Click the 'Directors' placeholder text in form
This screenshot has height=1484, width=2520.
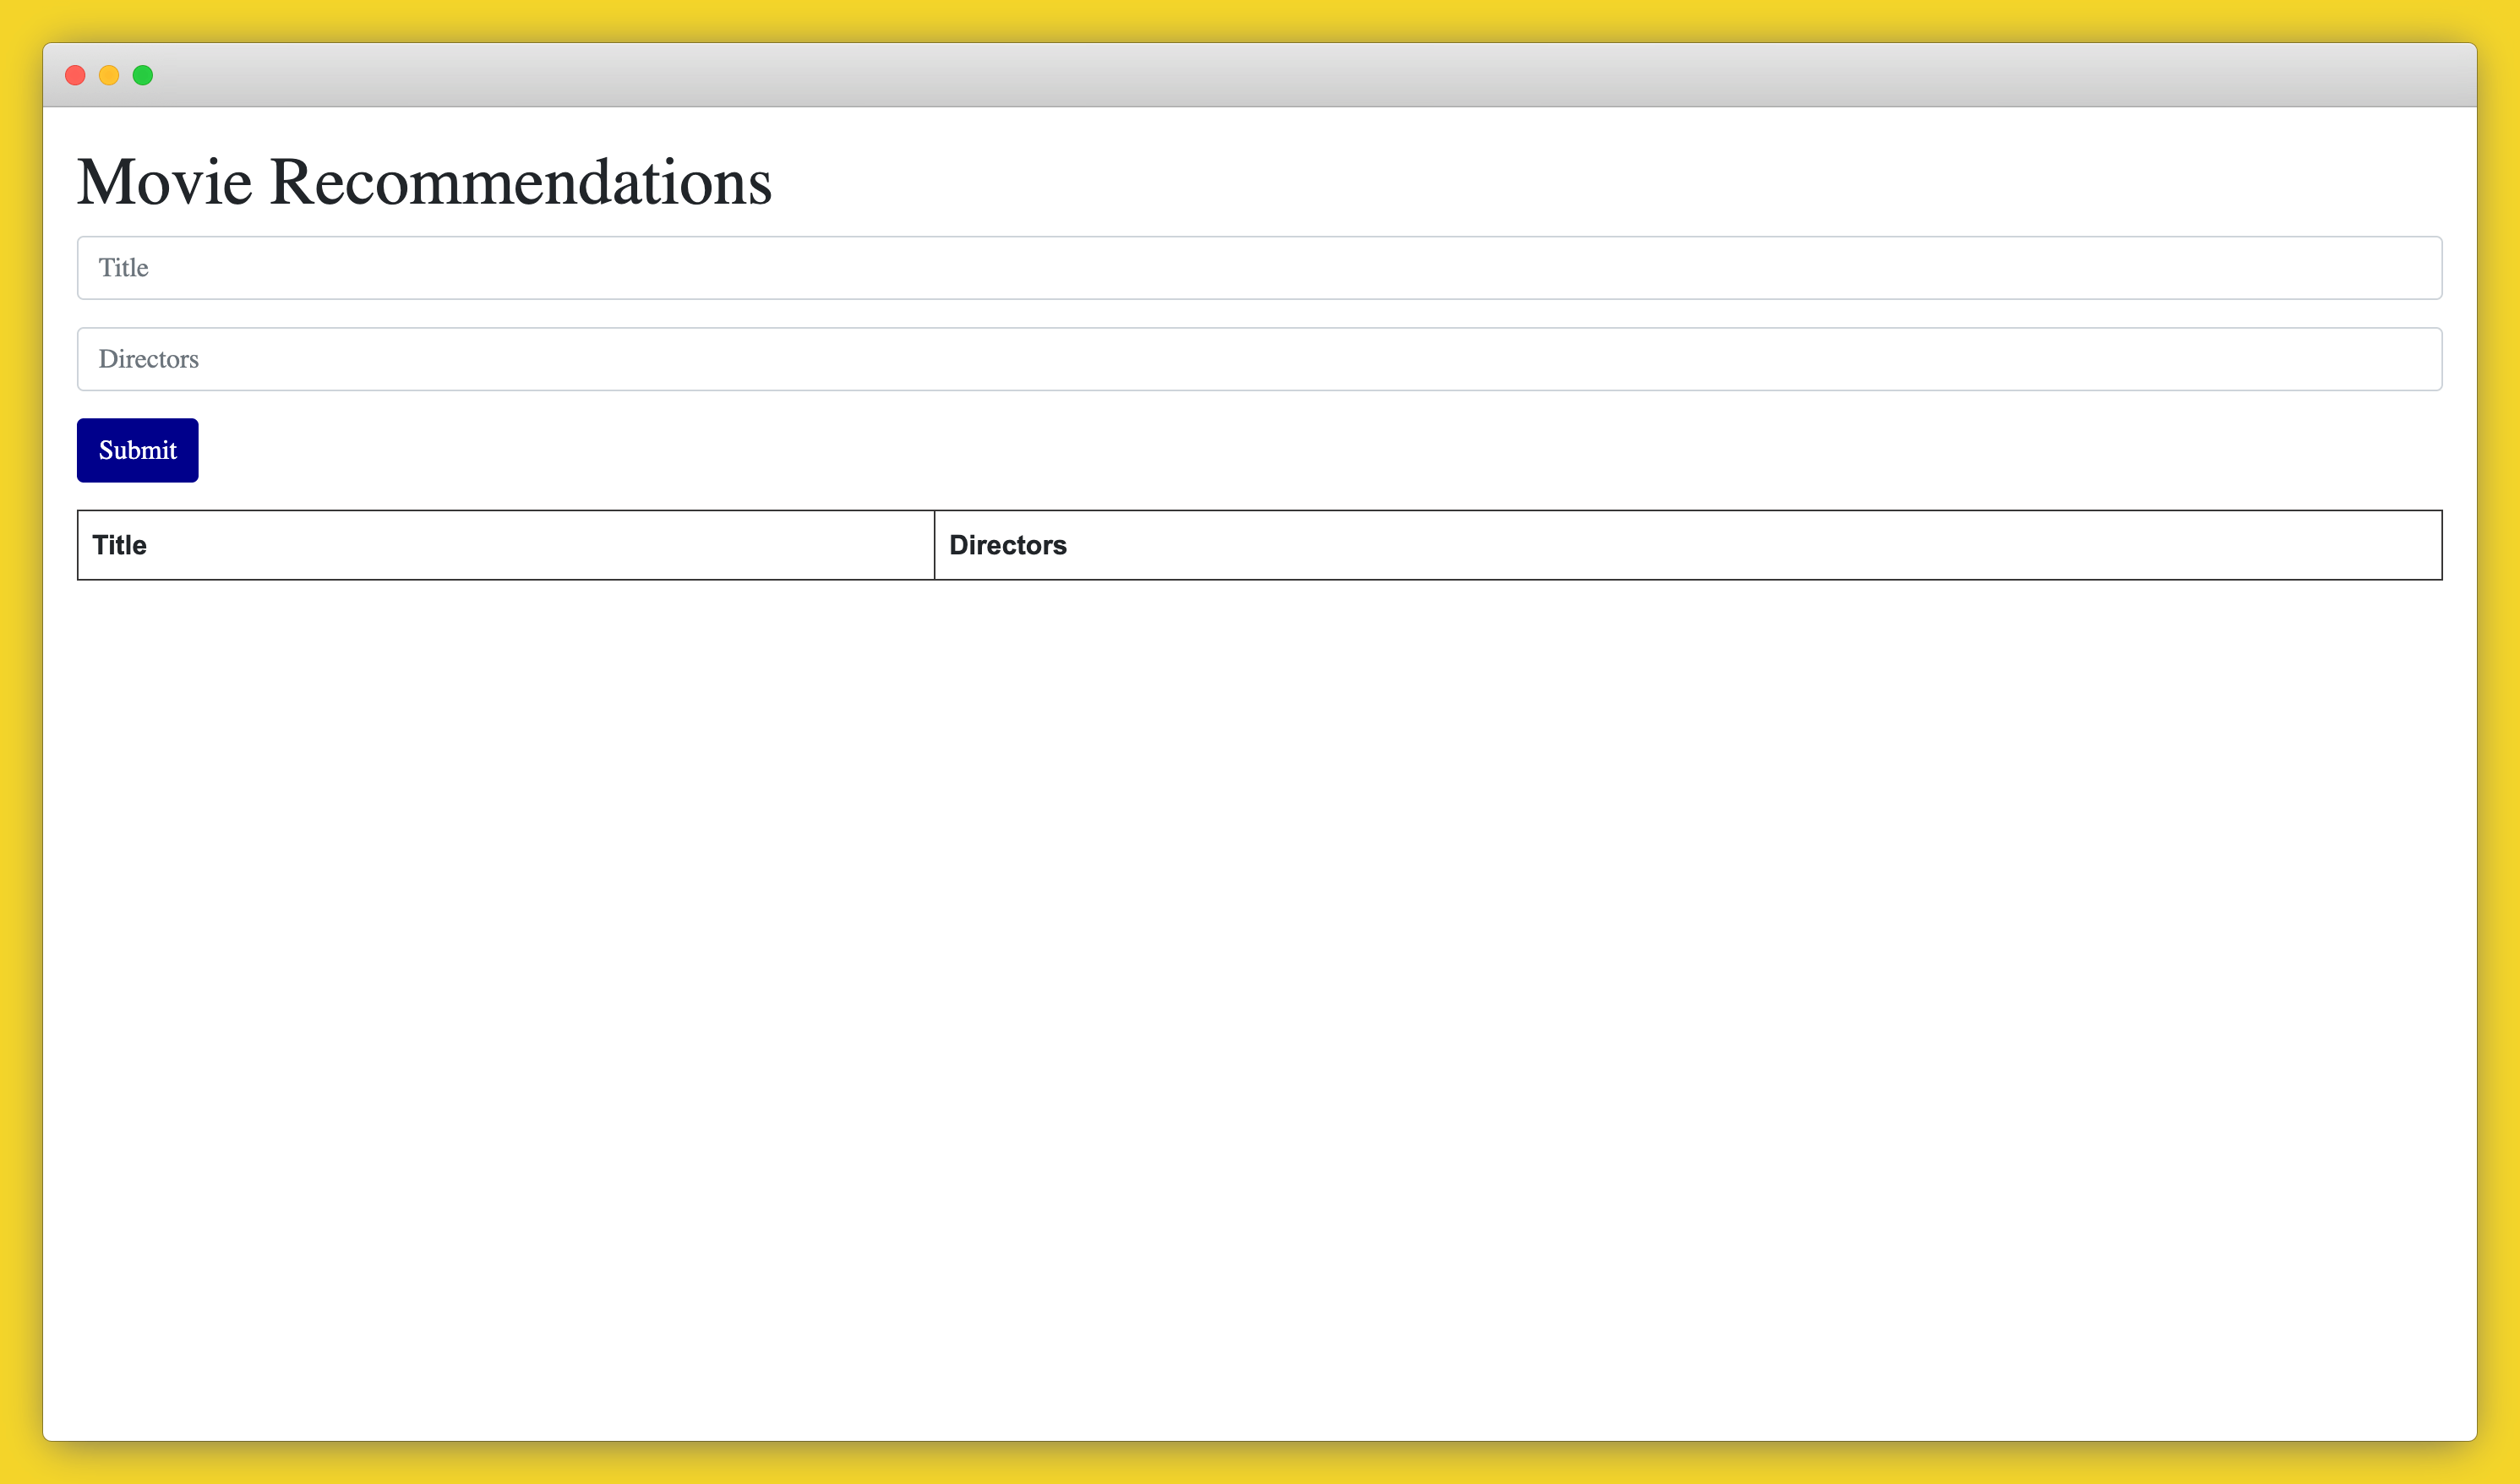[148, 359]
